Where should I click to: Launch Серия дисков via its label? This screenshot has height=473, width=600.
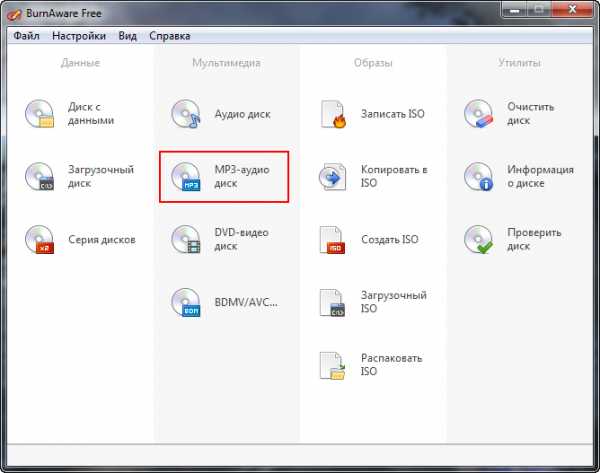(x=102, y=240)
